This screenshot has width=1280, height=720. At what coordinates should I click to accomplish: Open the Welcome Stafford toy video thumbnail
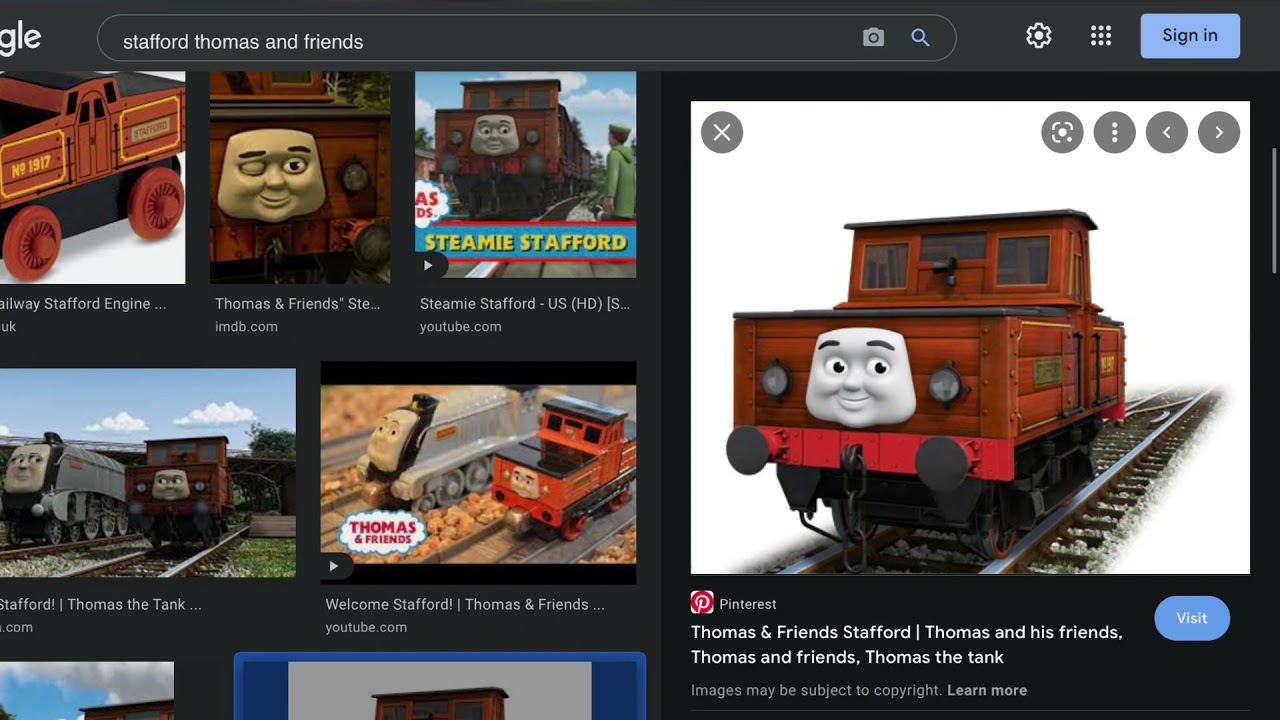[x=478, y=473]
